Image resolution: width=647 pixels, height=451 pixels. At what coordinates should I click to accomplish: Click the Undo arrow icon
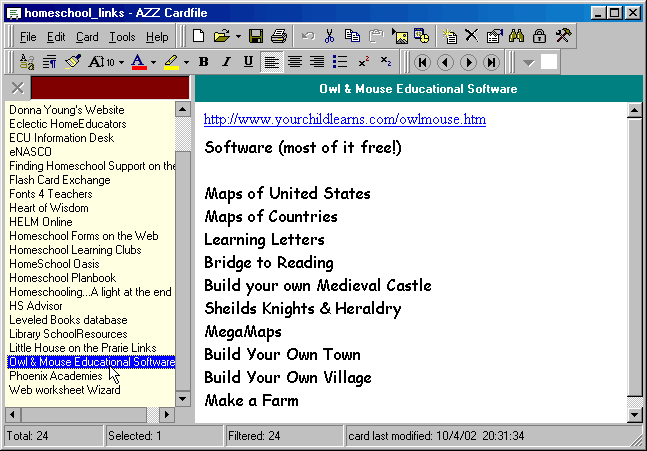[308, 36]
